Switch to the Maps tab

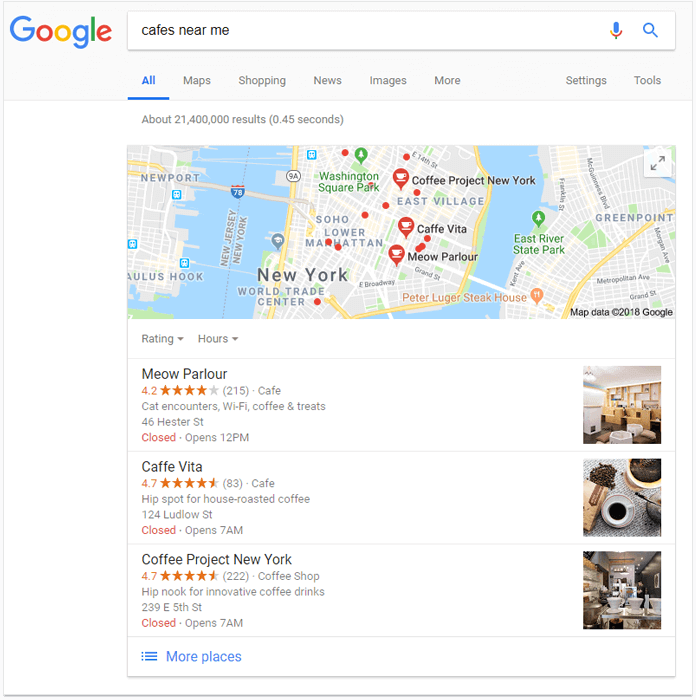click(x=196, y=80)
